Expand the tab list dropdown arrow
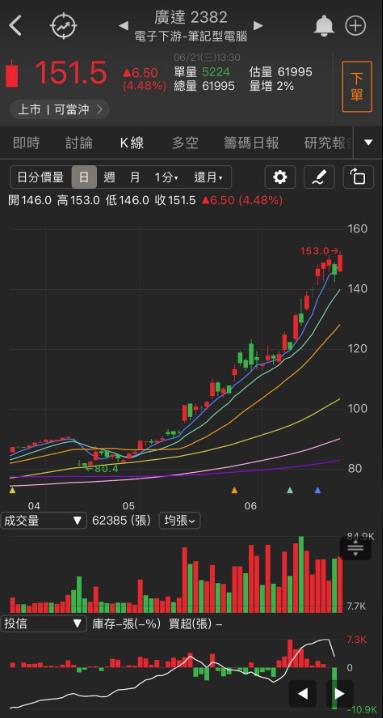383x718 pixels. [x=369, y=142]
